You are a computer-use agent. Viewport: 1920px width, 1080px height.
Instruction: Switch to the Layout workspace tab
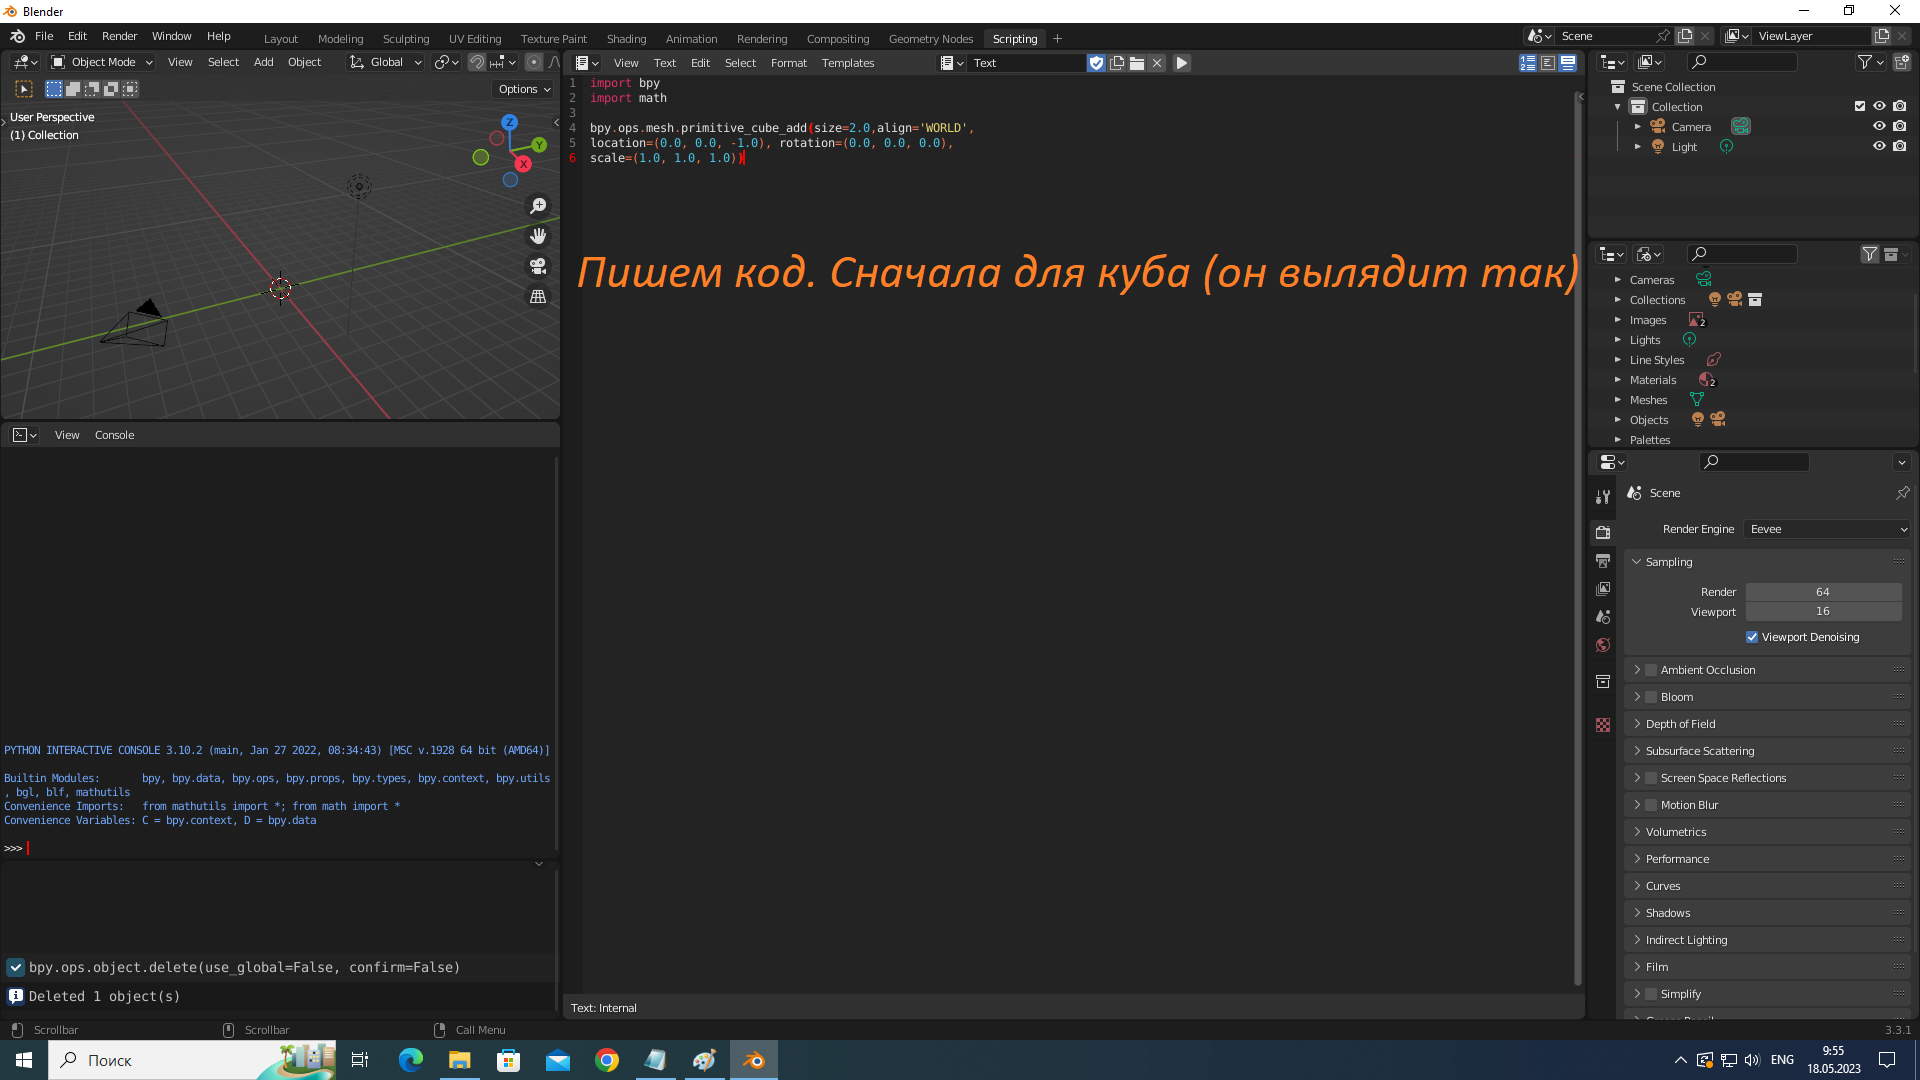(281, 39)
